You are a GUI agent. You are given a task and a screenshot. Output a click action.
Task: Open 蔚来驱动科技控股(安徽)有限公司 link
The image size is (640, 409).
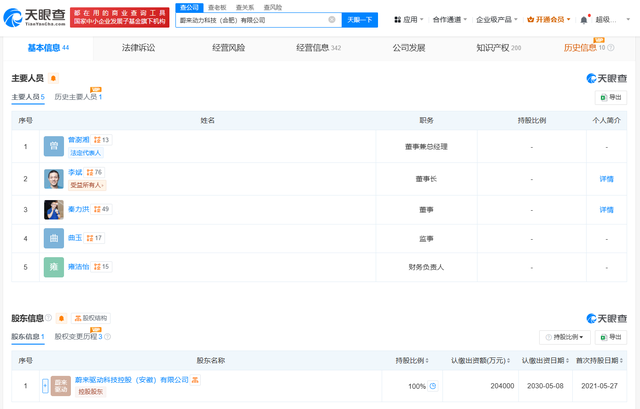pyautogui.click(x=131, y=380)
